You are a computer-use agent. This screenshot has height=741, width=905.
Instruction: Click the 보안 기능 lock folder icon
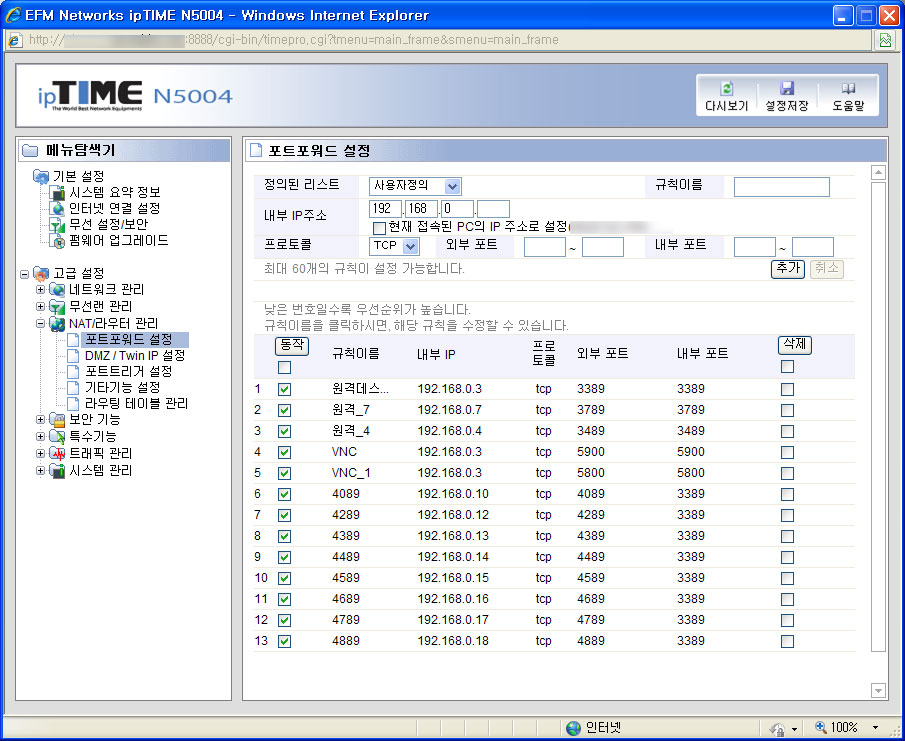click(x=57, y=419)
